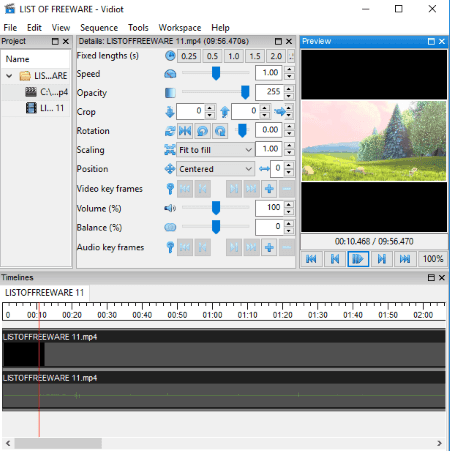Collapse the LIS...ARE project folder
The width and height of the screenshot is (450, 451).
click(x=9, y=76)
